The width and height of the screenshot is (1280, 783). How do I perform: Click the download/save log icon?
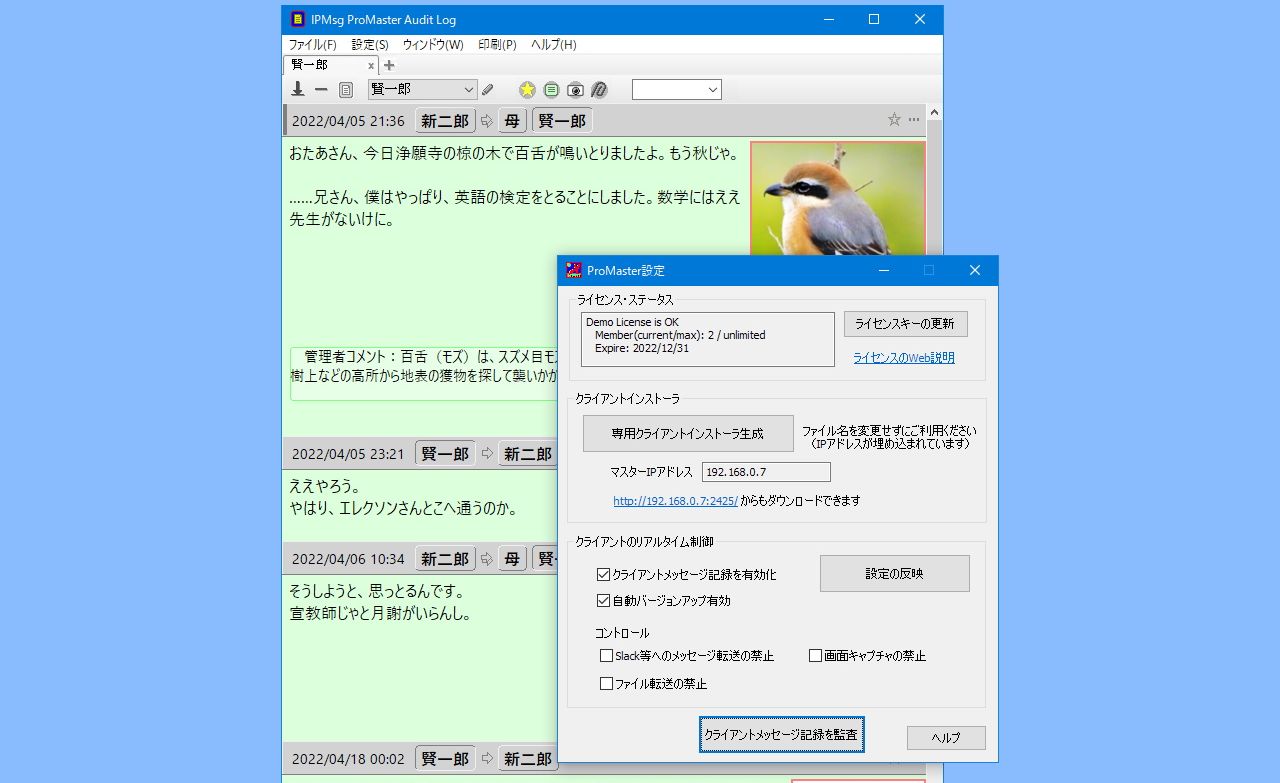click(x=297, y=89)
